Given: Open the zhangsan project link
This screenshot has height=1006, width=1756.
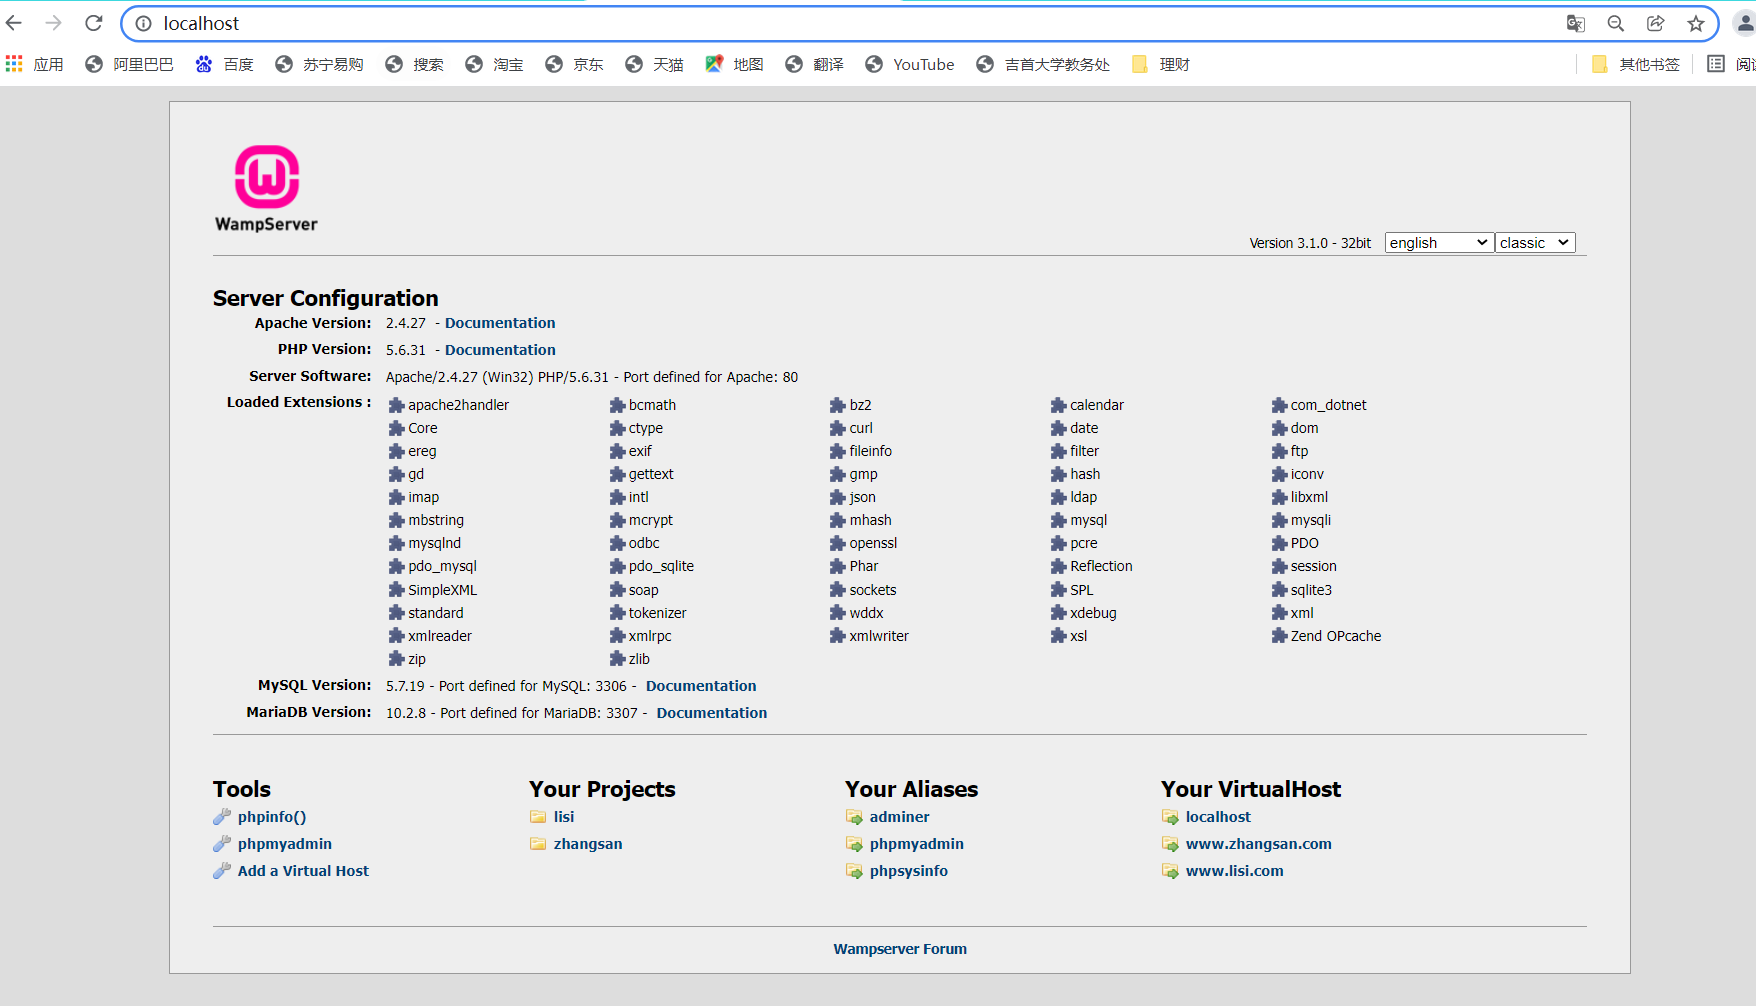Looking at the screenshot, I should click(588, 844).
